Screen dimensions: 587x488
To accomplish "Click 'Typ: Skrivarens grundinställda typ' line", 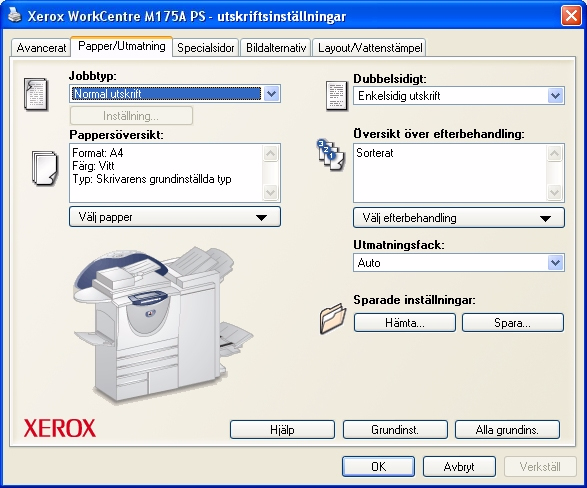I will tap(152, 179).
